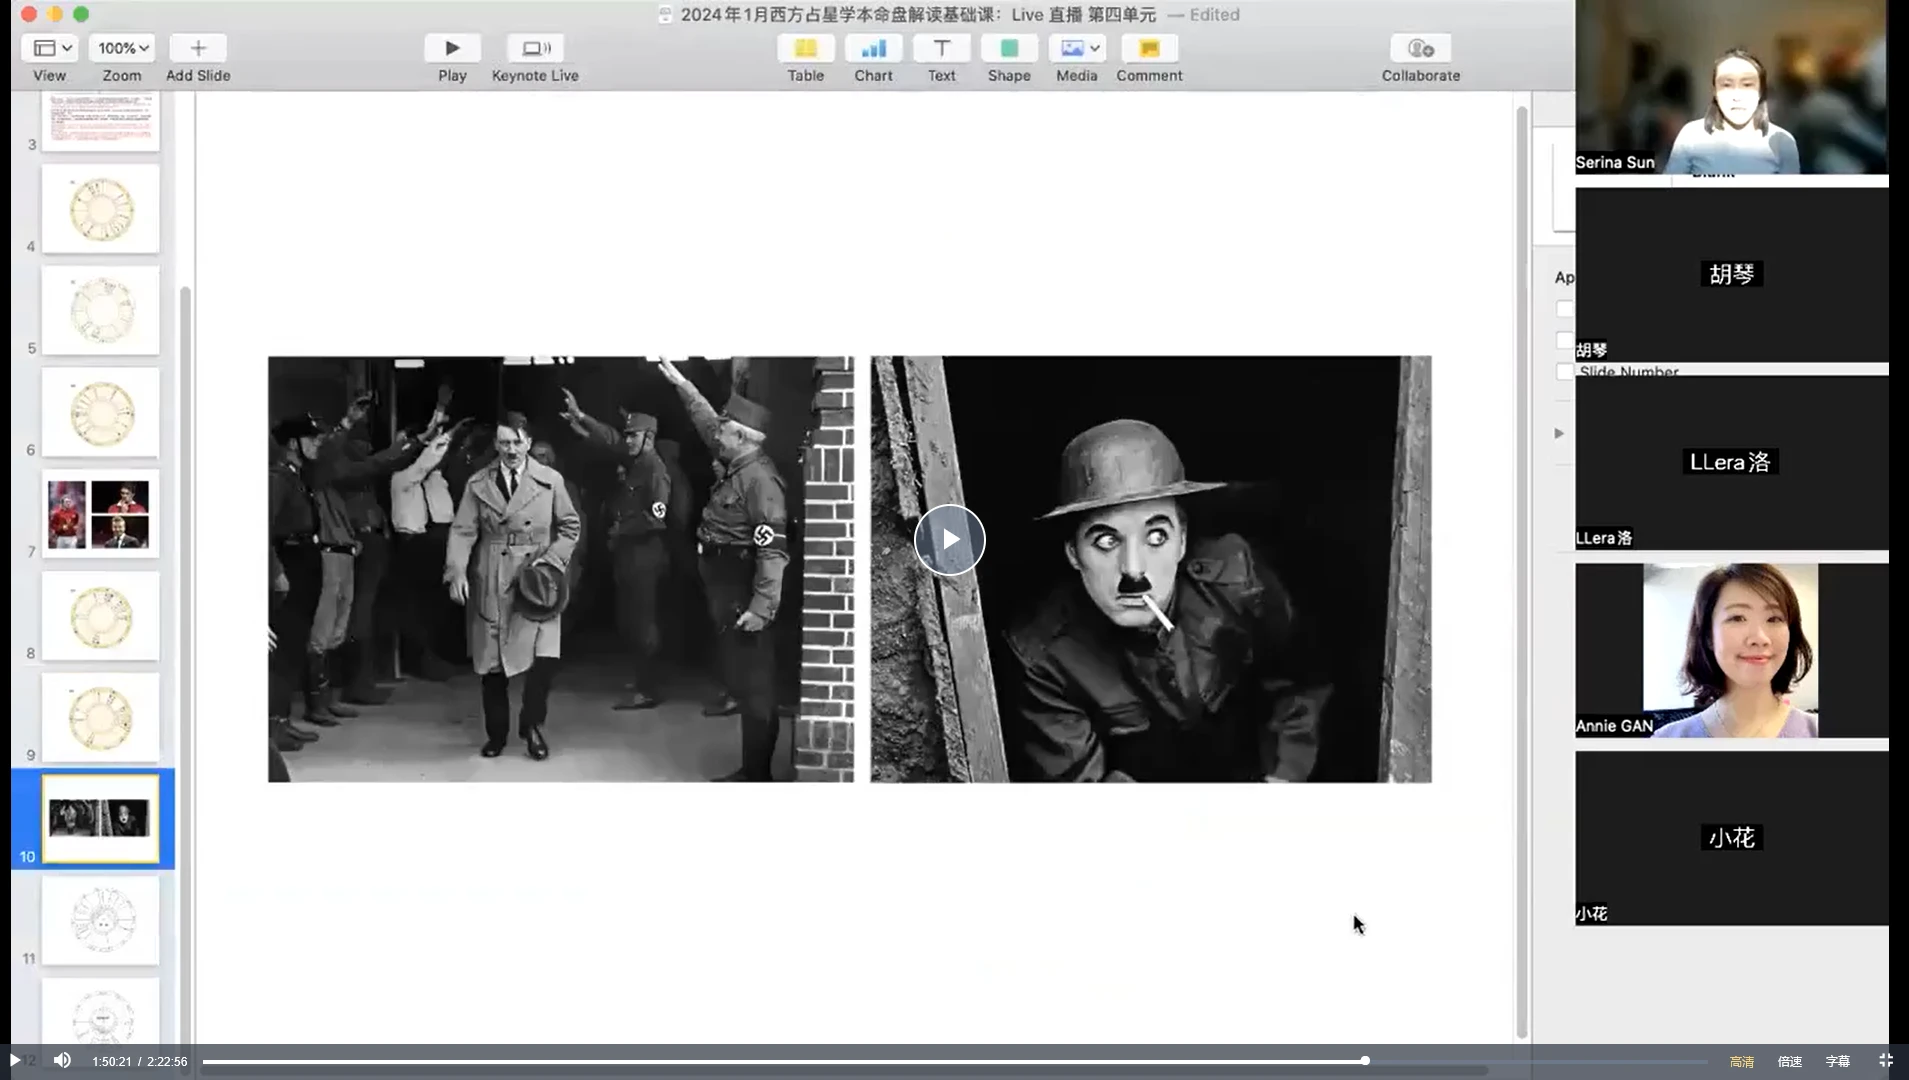Change video quality with 高清 button
Viewport: 1909px width, 1080px height.
tap(1742, 1061)
